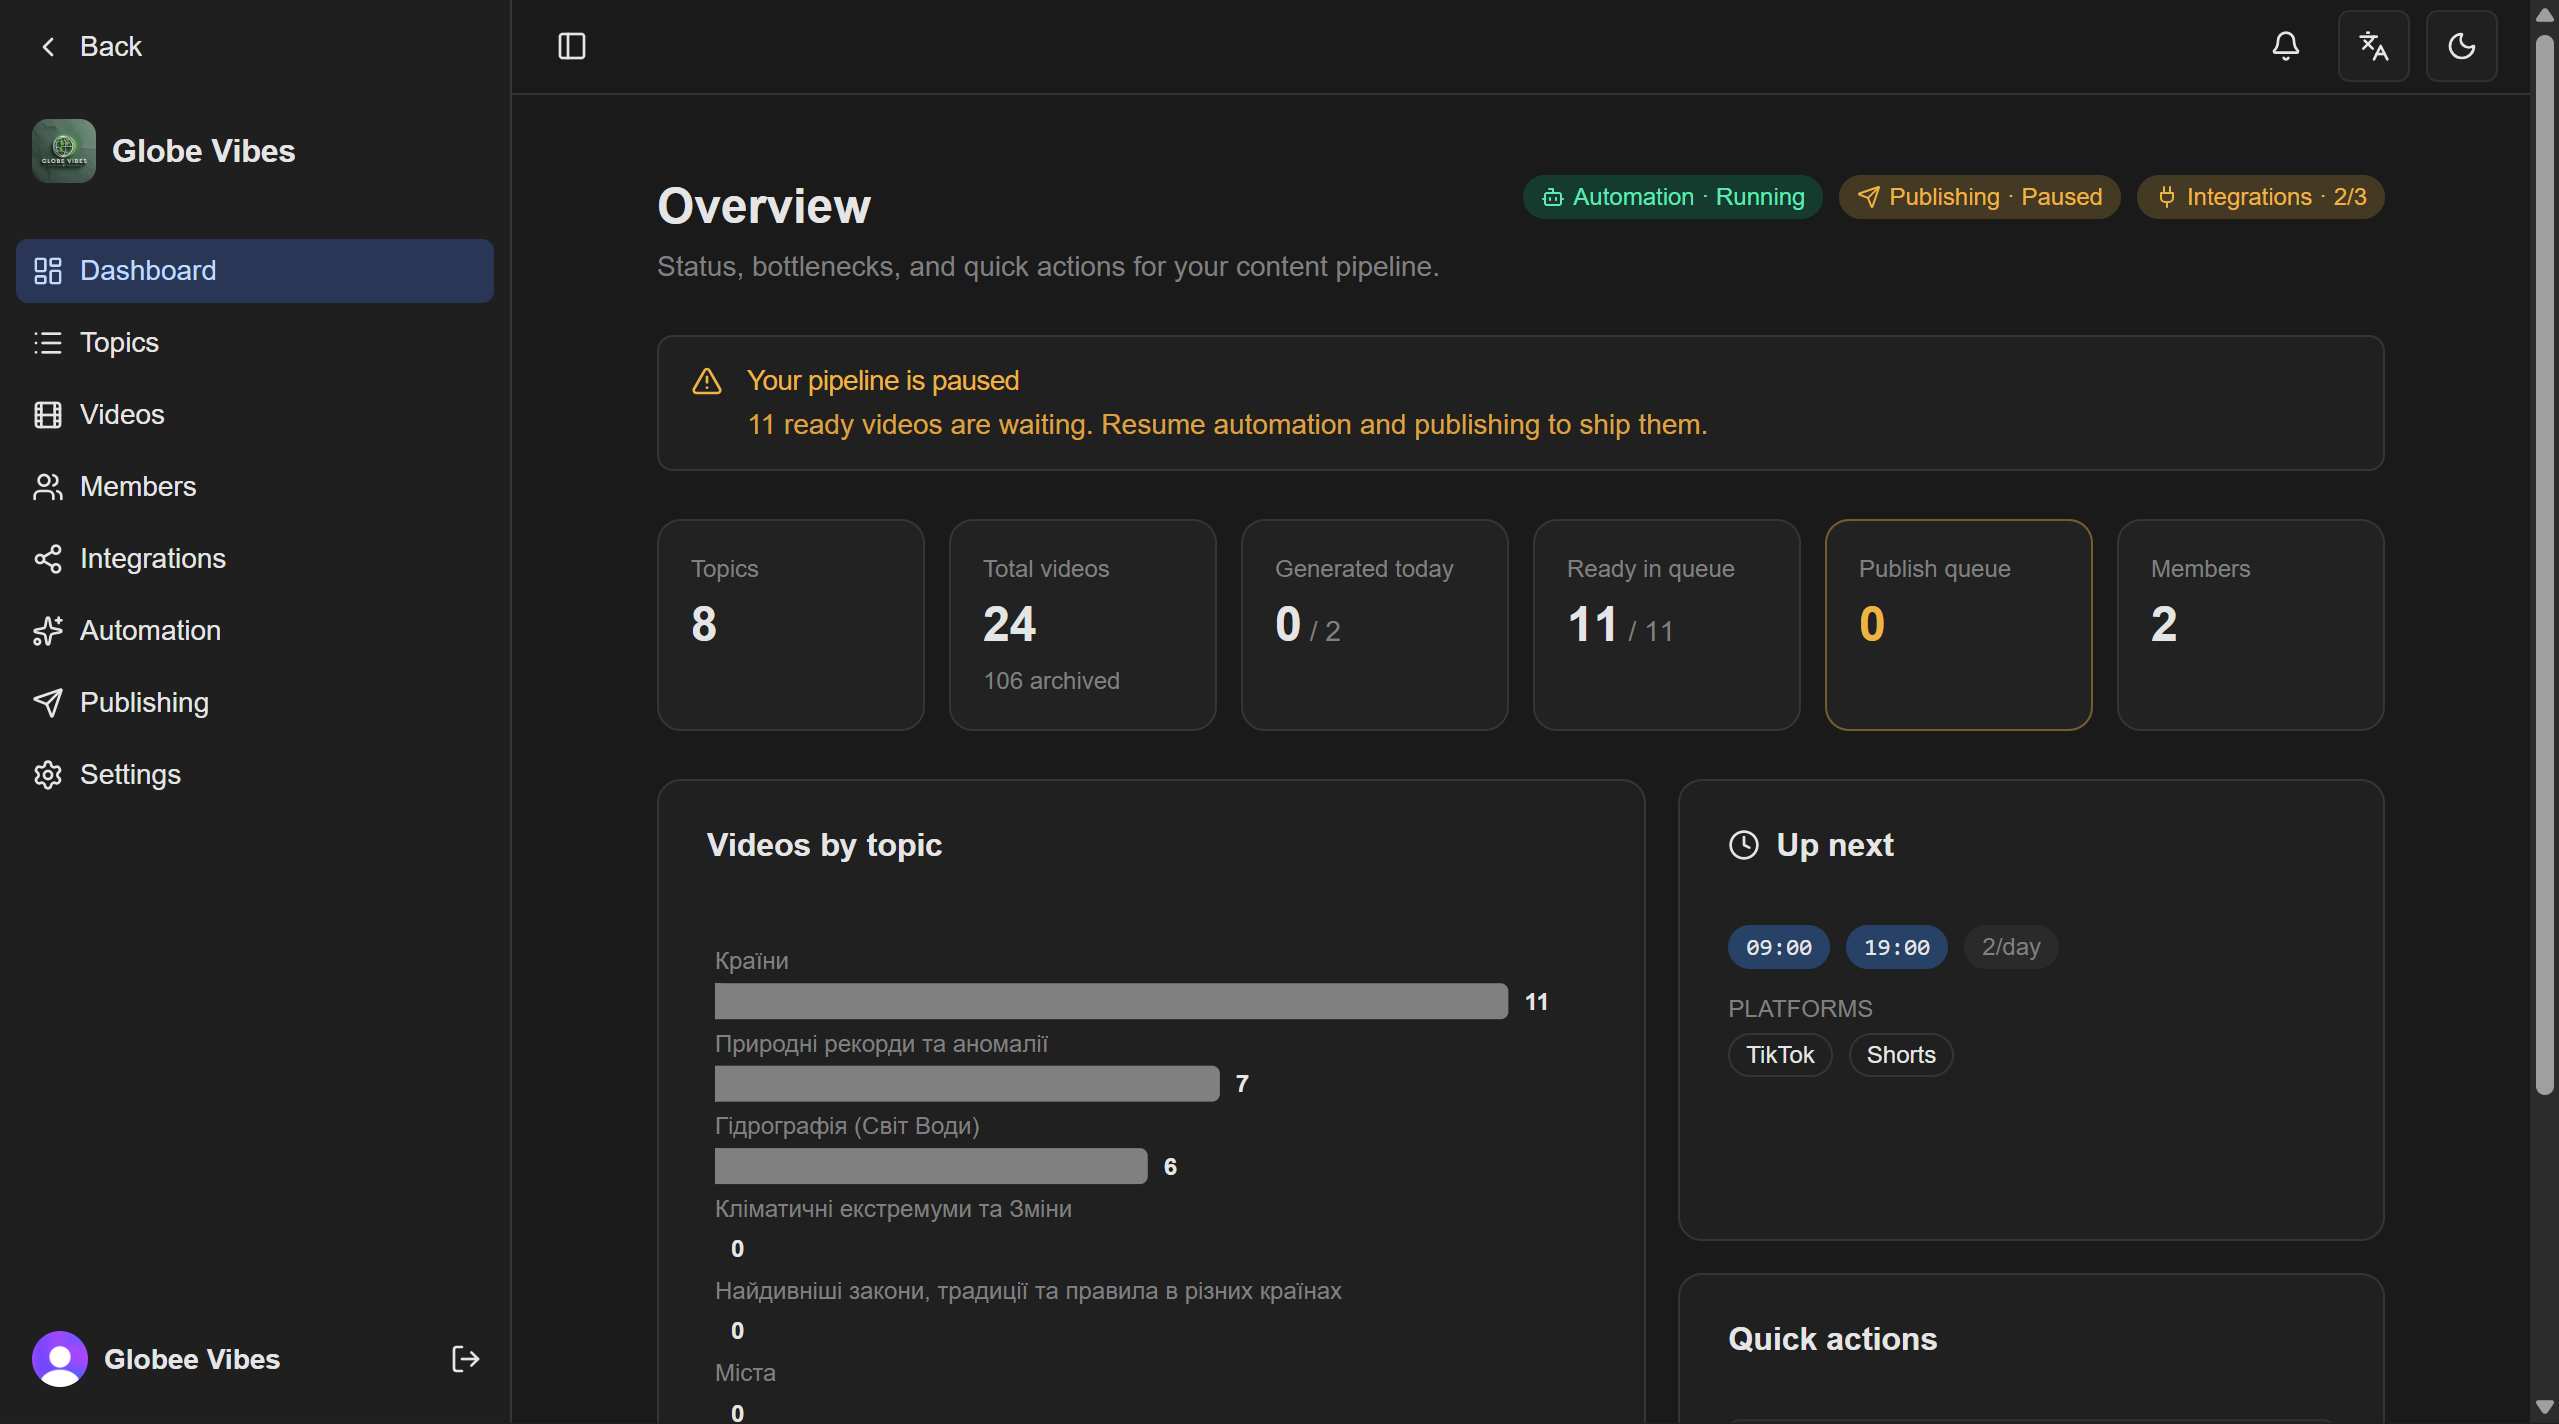
Task: Click the Videos by topic heading
Action: click(x=824, y=845)
